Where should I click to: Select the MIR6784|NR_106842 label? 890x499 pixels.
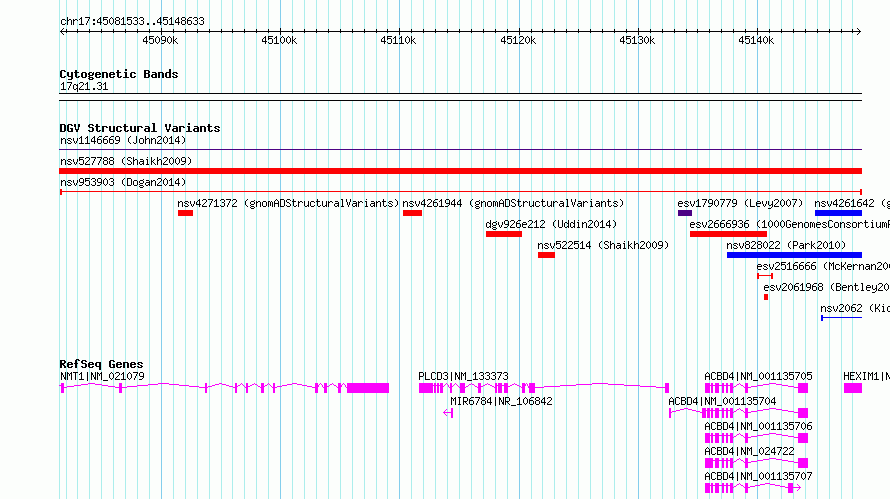pyautogui.click(x=501, y=401)
